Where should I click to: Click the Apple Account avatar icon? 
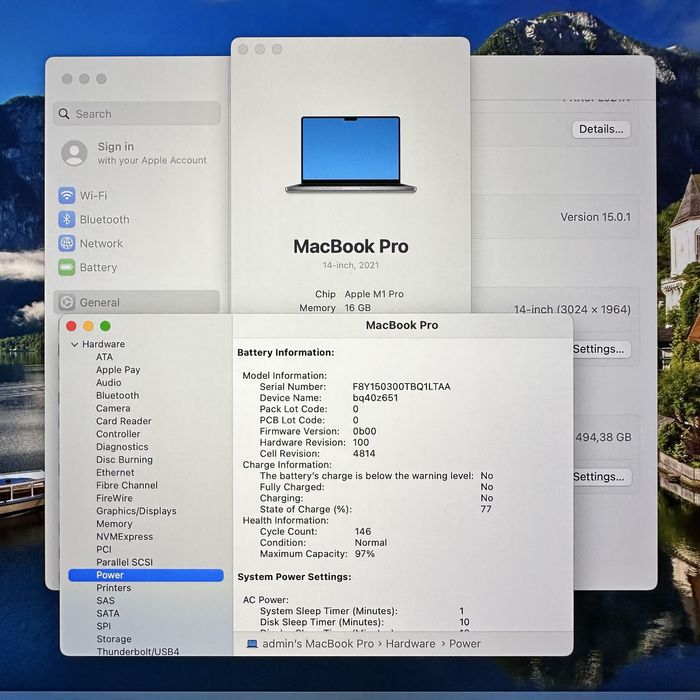(74, 153)
